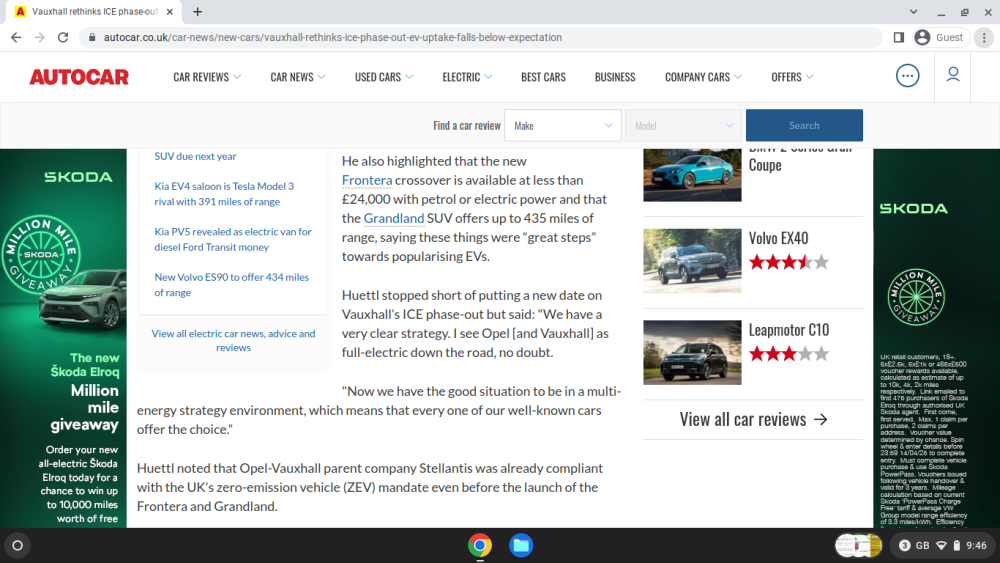The width and height of the screenshot is (1000, 563).
Task: Click the Search button
Action: point(804,126)
